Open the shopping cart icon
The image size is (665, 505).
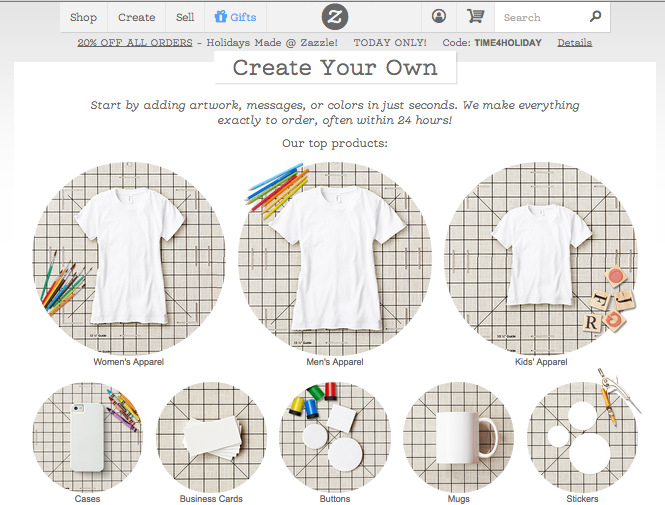point(475,17)
